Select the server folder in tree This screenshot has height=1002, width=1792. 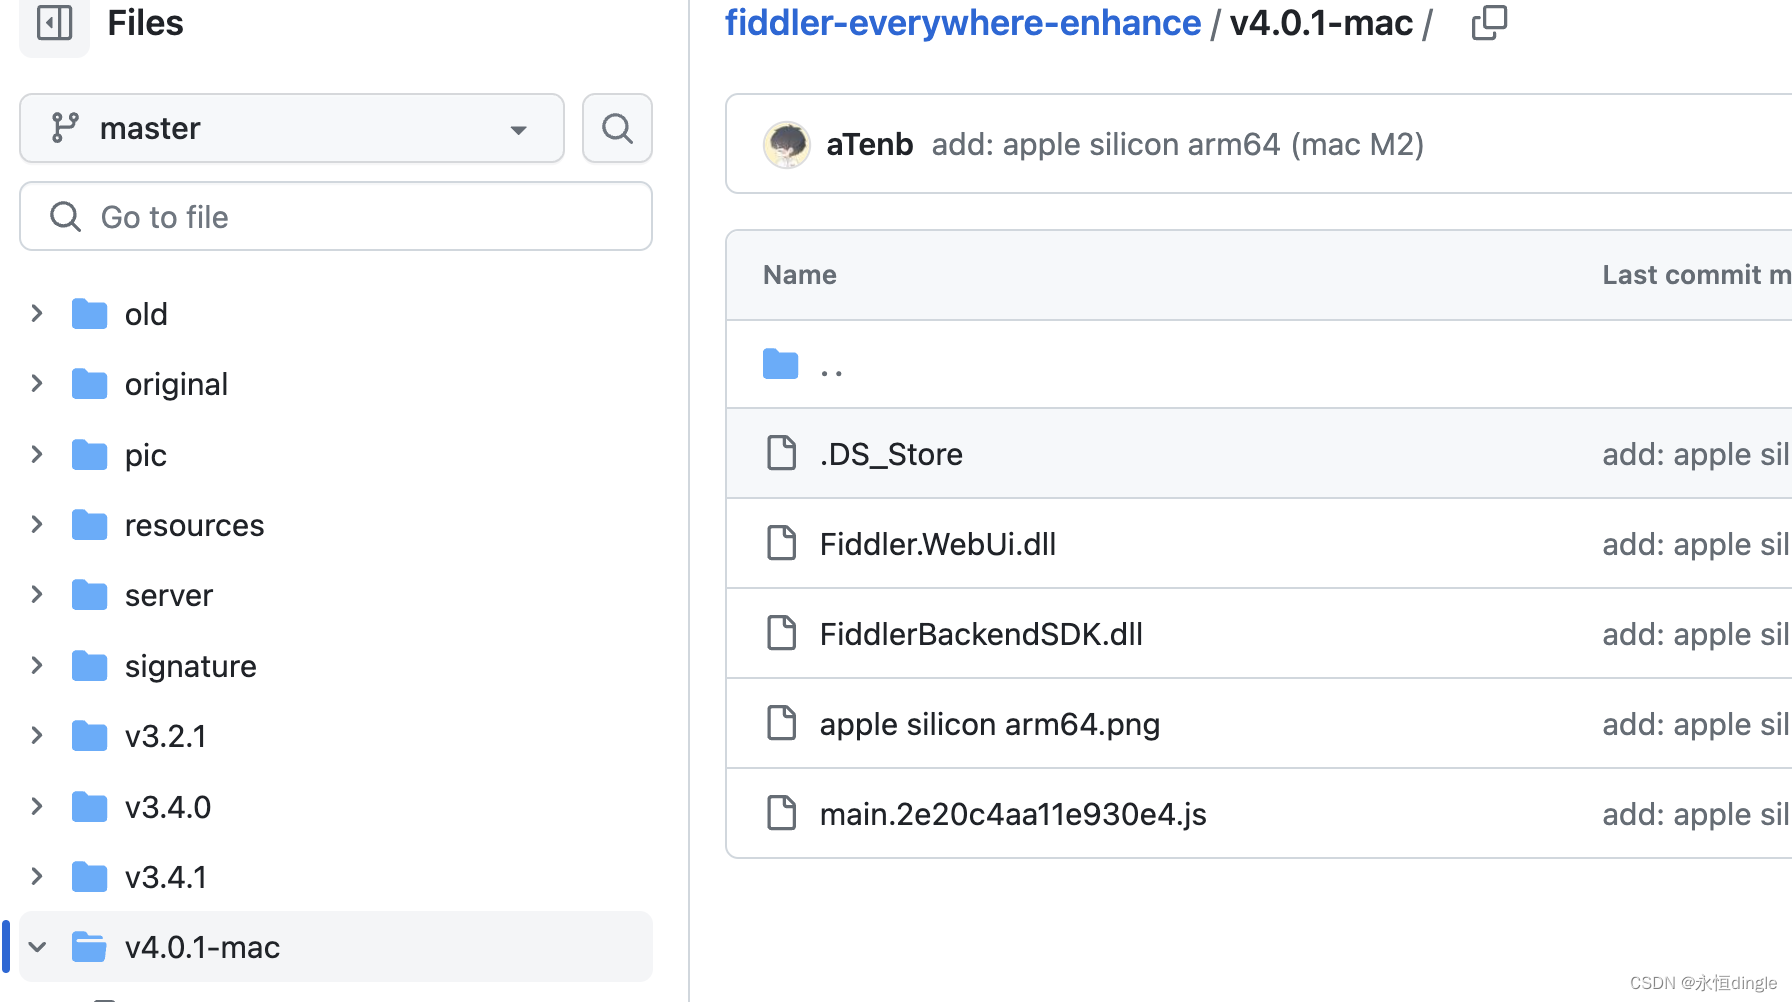point(169,595)
